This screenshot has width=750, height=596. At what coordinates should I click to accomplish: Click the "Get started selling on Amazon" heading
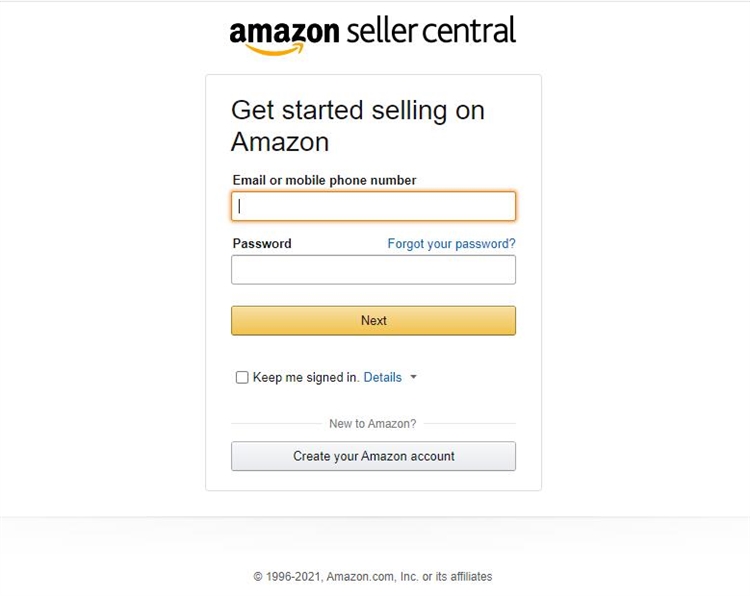click(357, 125)
